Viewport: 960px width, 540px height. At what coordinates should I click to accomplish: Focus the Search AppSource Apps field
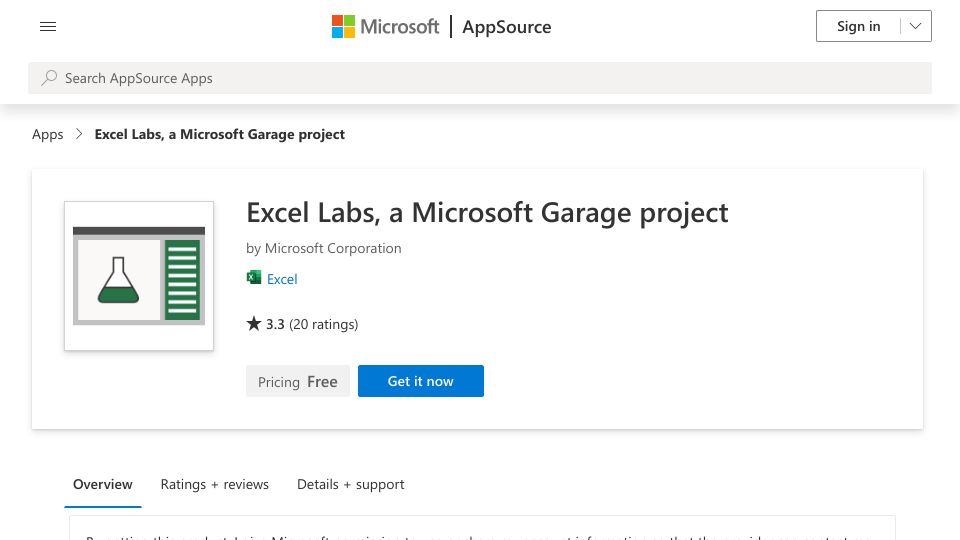pos(480,78)
